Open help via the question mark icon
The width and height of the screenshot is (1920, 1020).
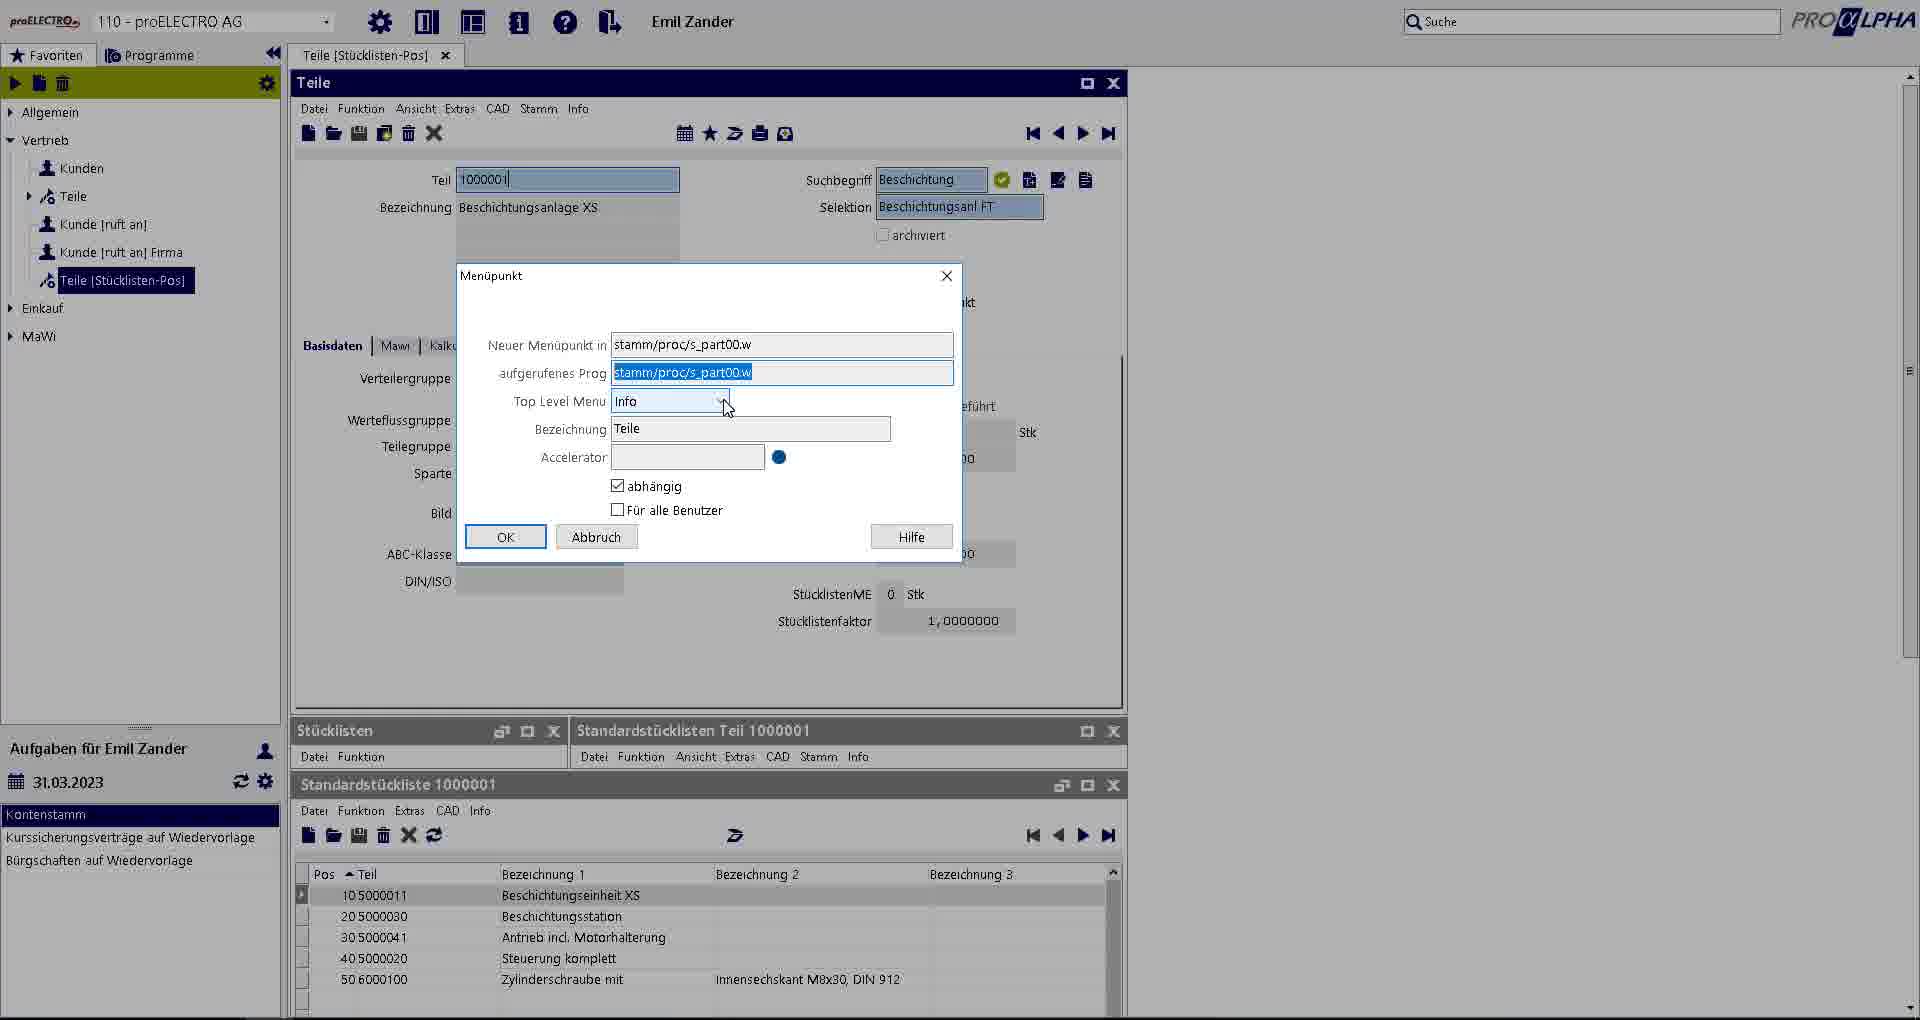click(x=565, y=22)
